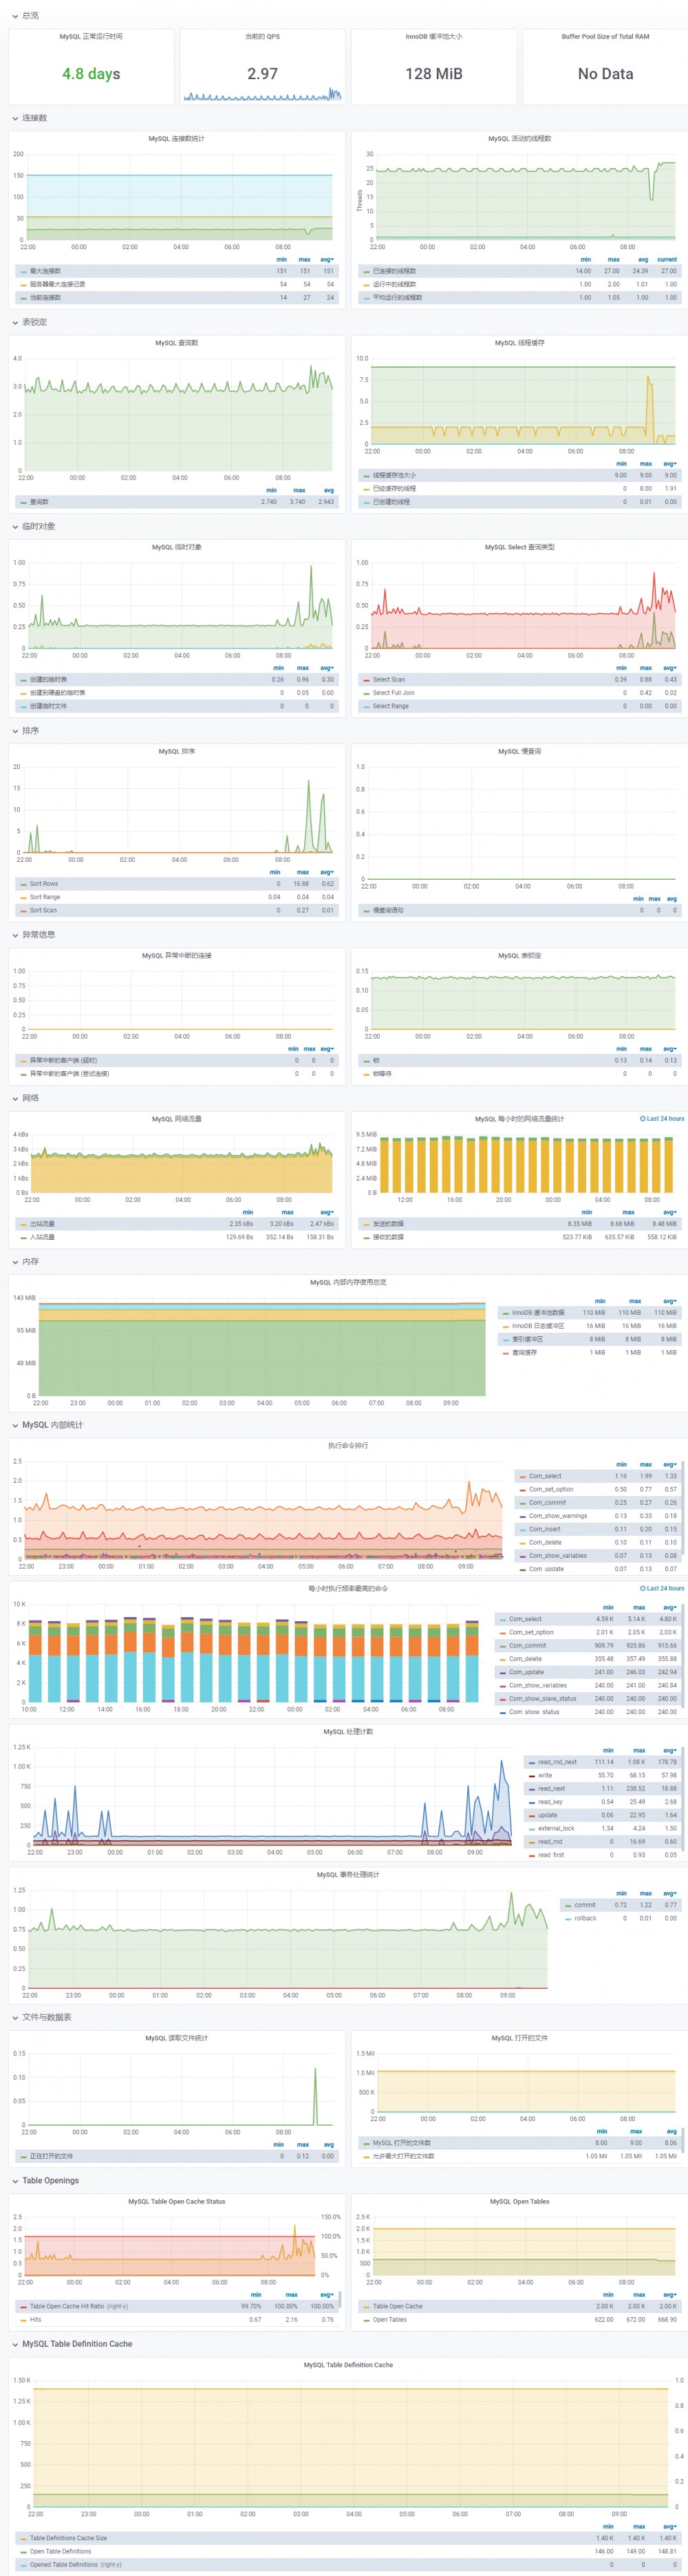Viewport: 688px width, 2576px height.
Task: Open the MySQL 慢查询 panel title menu
Action: [x=520, y=751]
